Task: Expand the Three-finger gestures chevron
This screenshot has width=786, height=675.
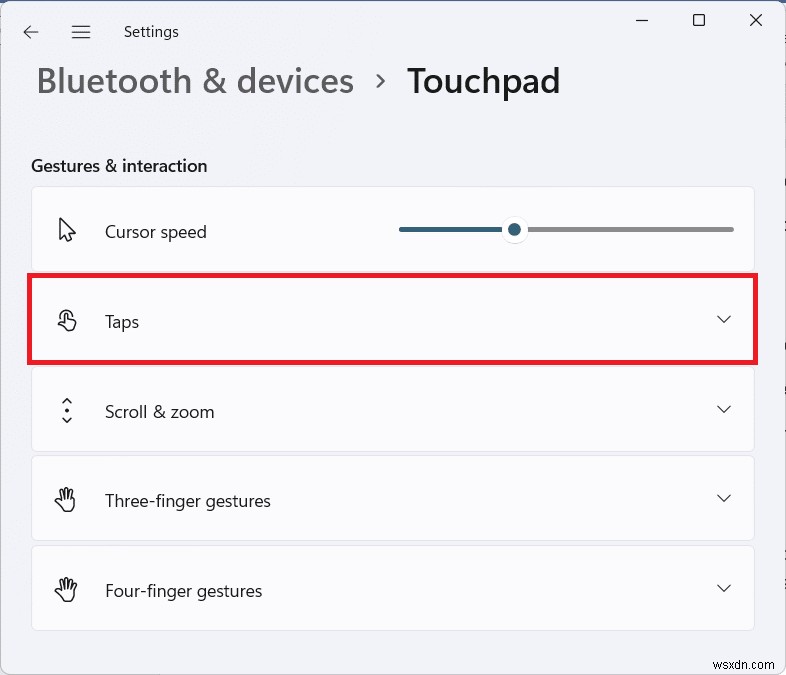Action: [724, 498]
